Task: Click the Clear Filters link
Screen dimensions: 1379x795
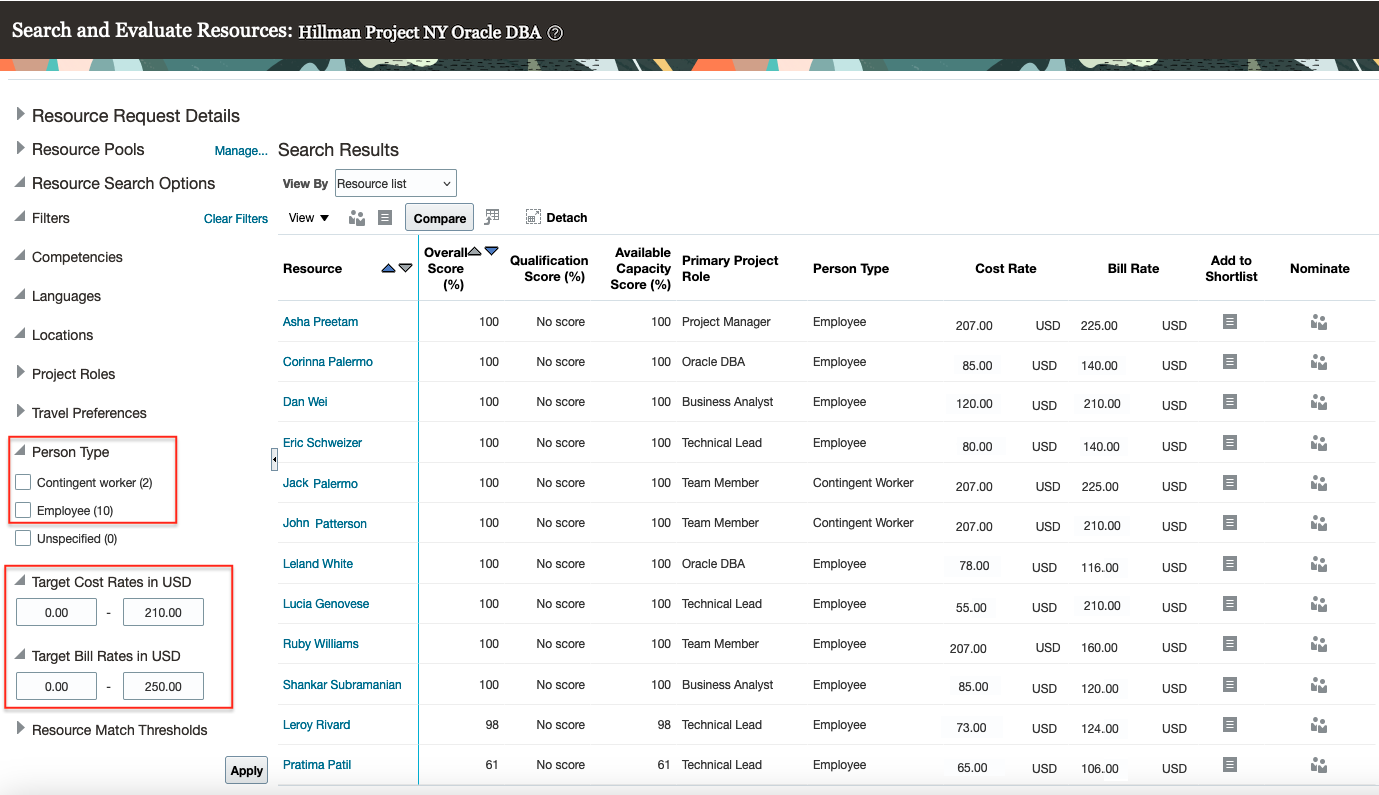Action: [236, 219]
